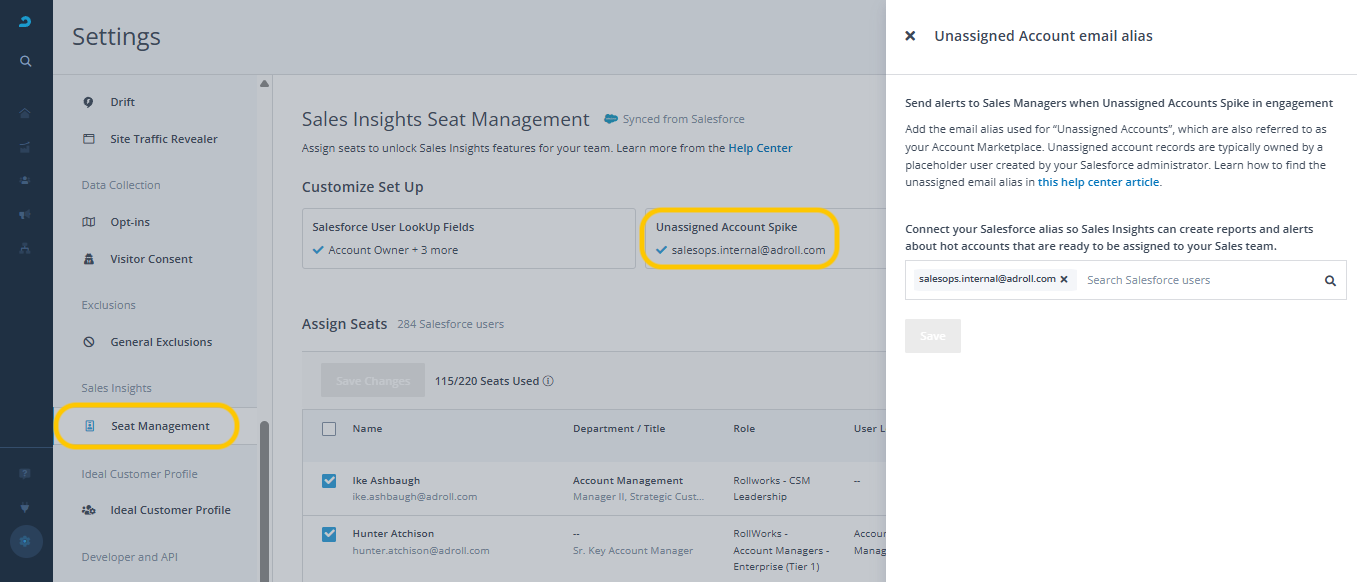Click the Department / Title column header

click(619, 429)
